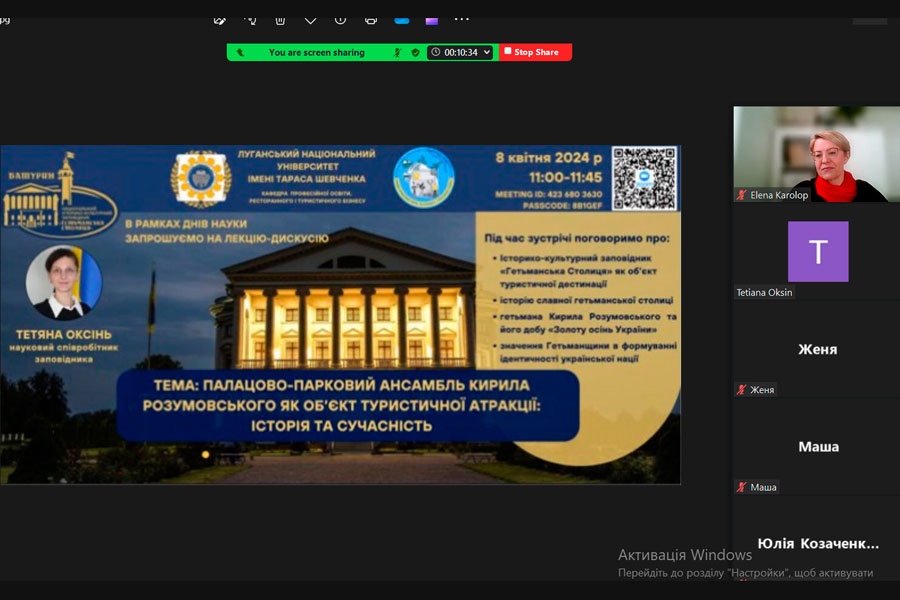Click the round blue department logo on slide
Viewport: 900px width, 600px height.
coord(424,177)
